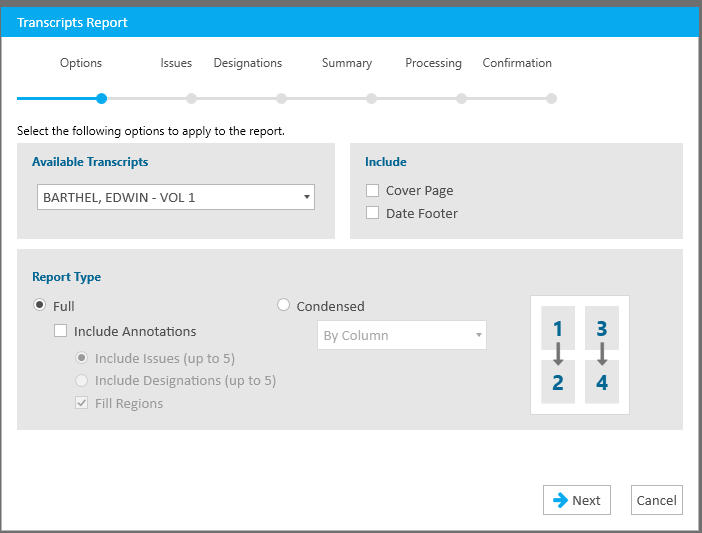Click the Available Transcripts heading
This screenshot has width=702, height=533.
(x=90, y=162)
